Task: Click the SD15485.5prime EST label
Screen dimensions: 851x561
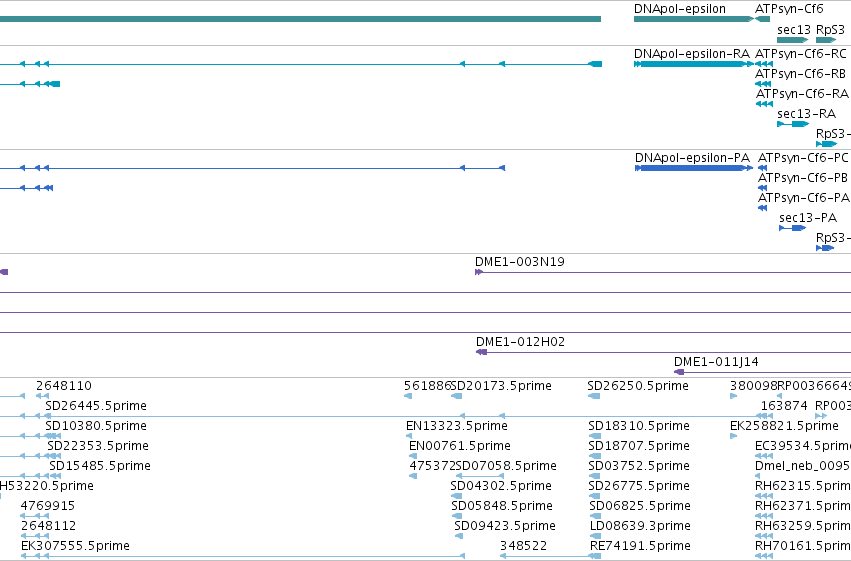Action: point(100,466)
